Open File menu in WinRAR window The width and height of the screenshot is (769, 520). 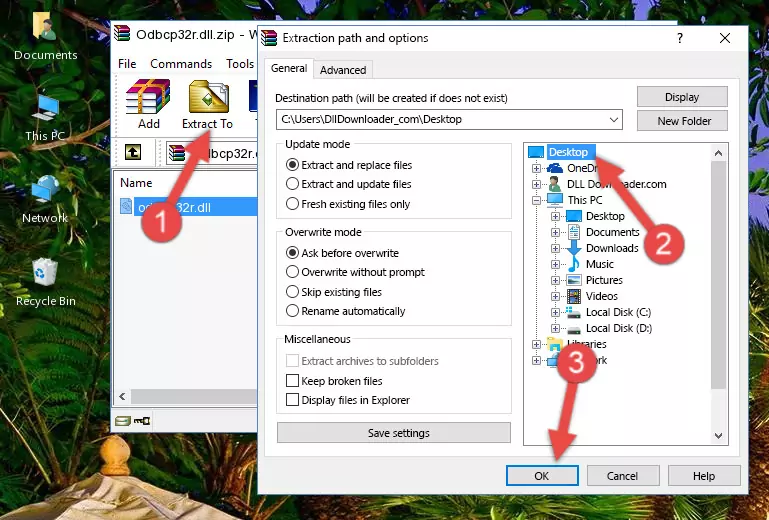click(127, 64)
